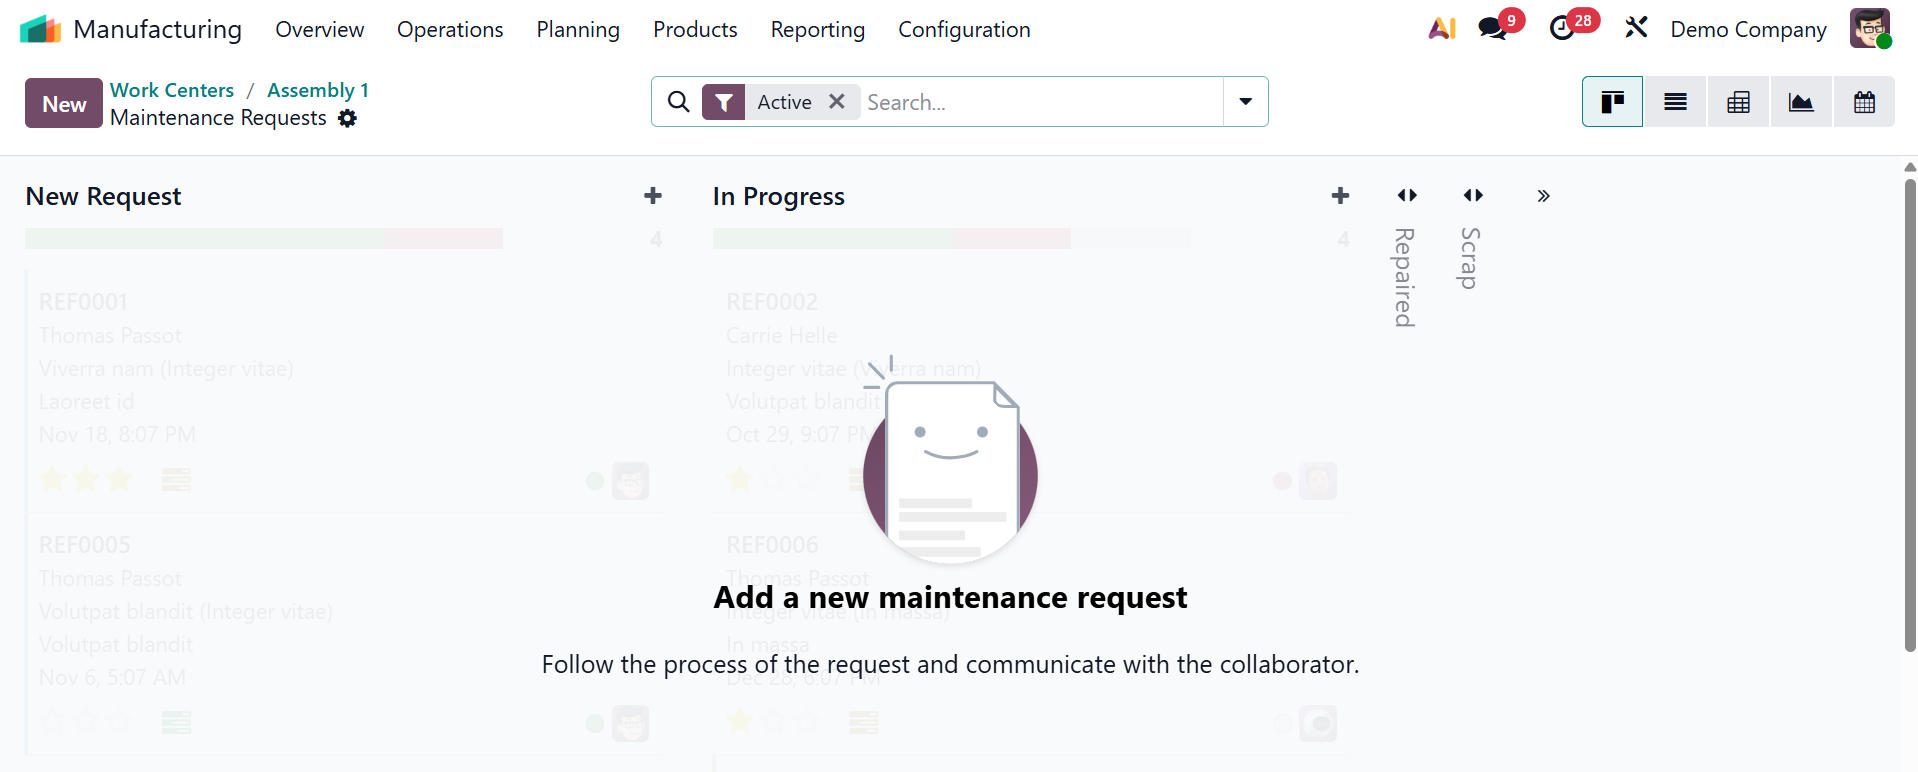This screenshot has height=772, width=1918.
Task: Select the kanban view
Action: [1612, 102]
